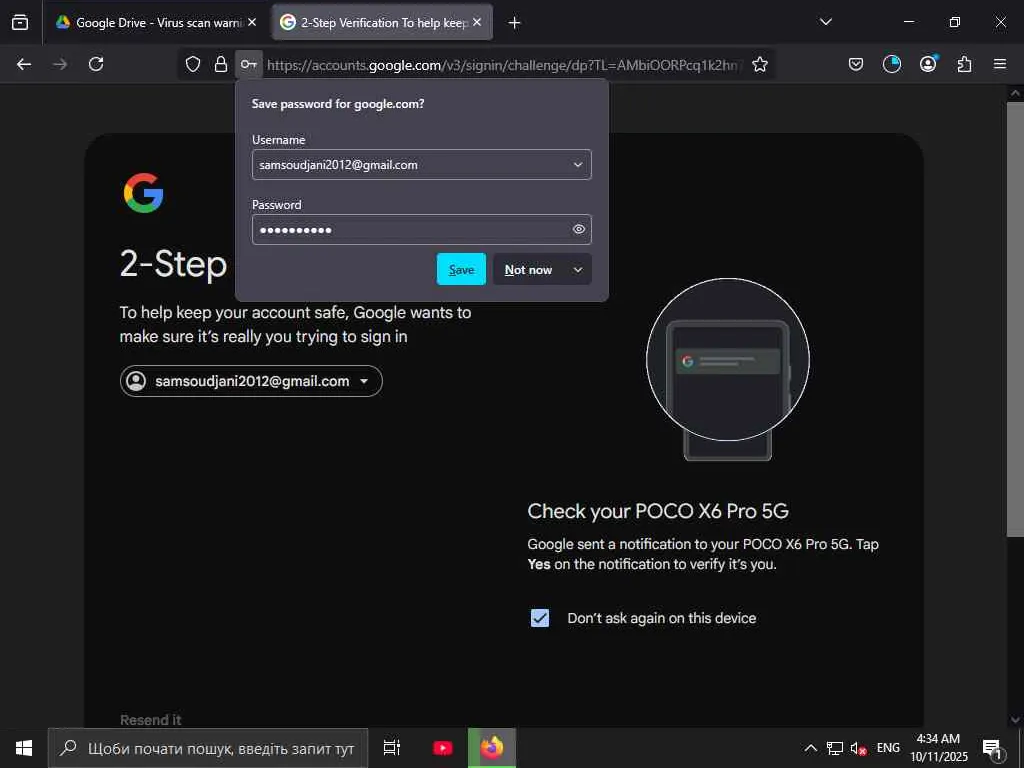Image resolution: width=1024 pixels, height=768 pixels.
Task: Click the Google logo on the page
Action: (143, 193)
